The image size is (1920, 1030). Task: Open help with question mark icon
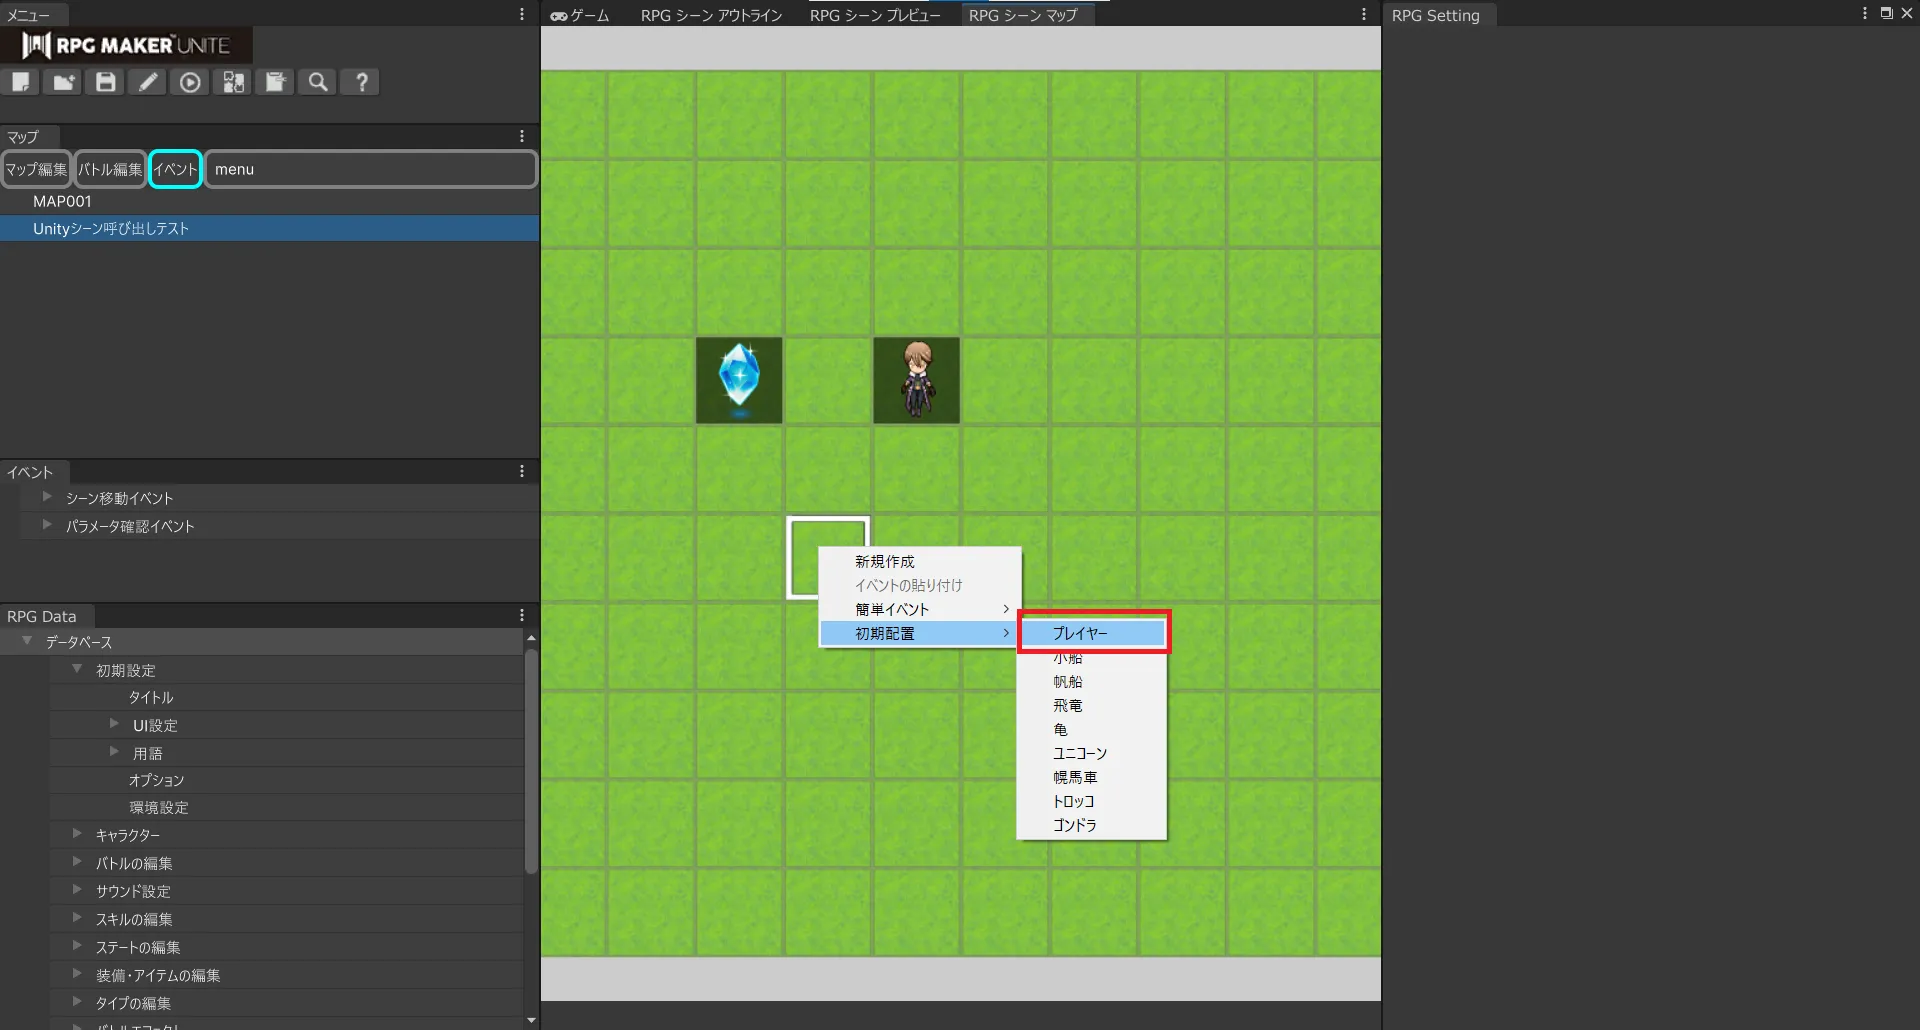click(x=361, y=82)
